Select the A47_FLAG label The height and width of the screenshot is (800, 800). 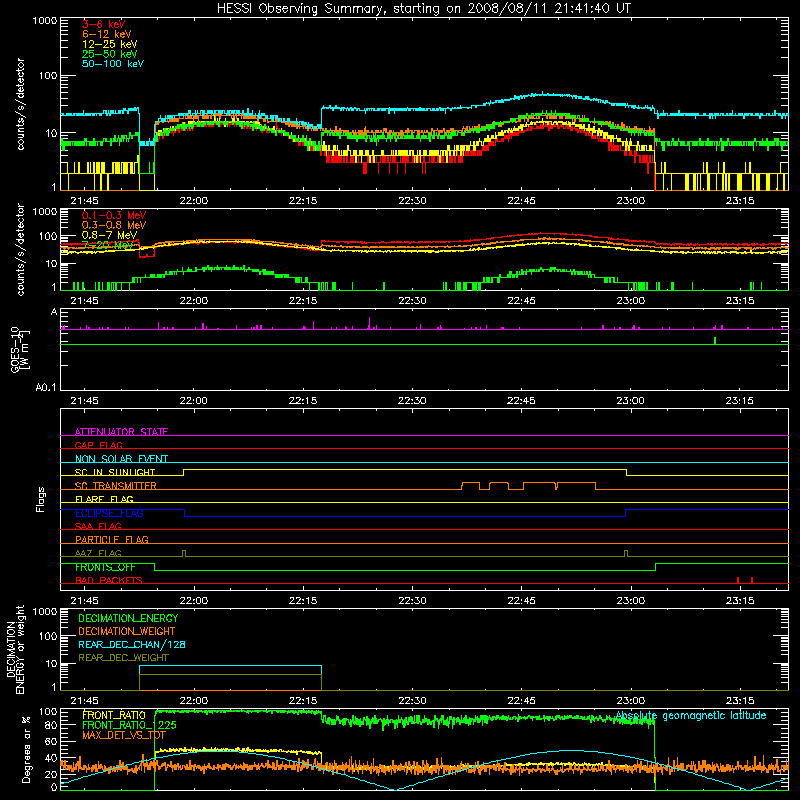98,553
